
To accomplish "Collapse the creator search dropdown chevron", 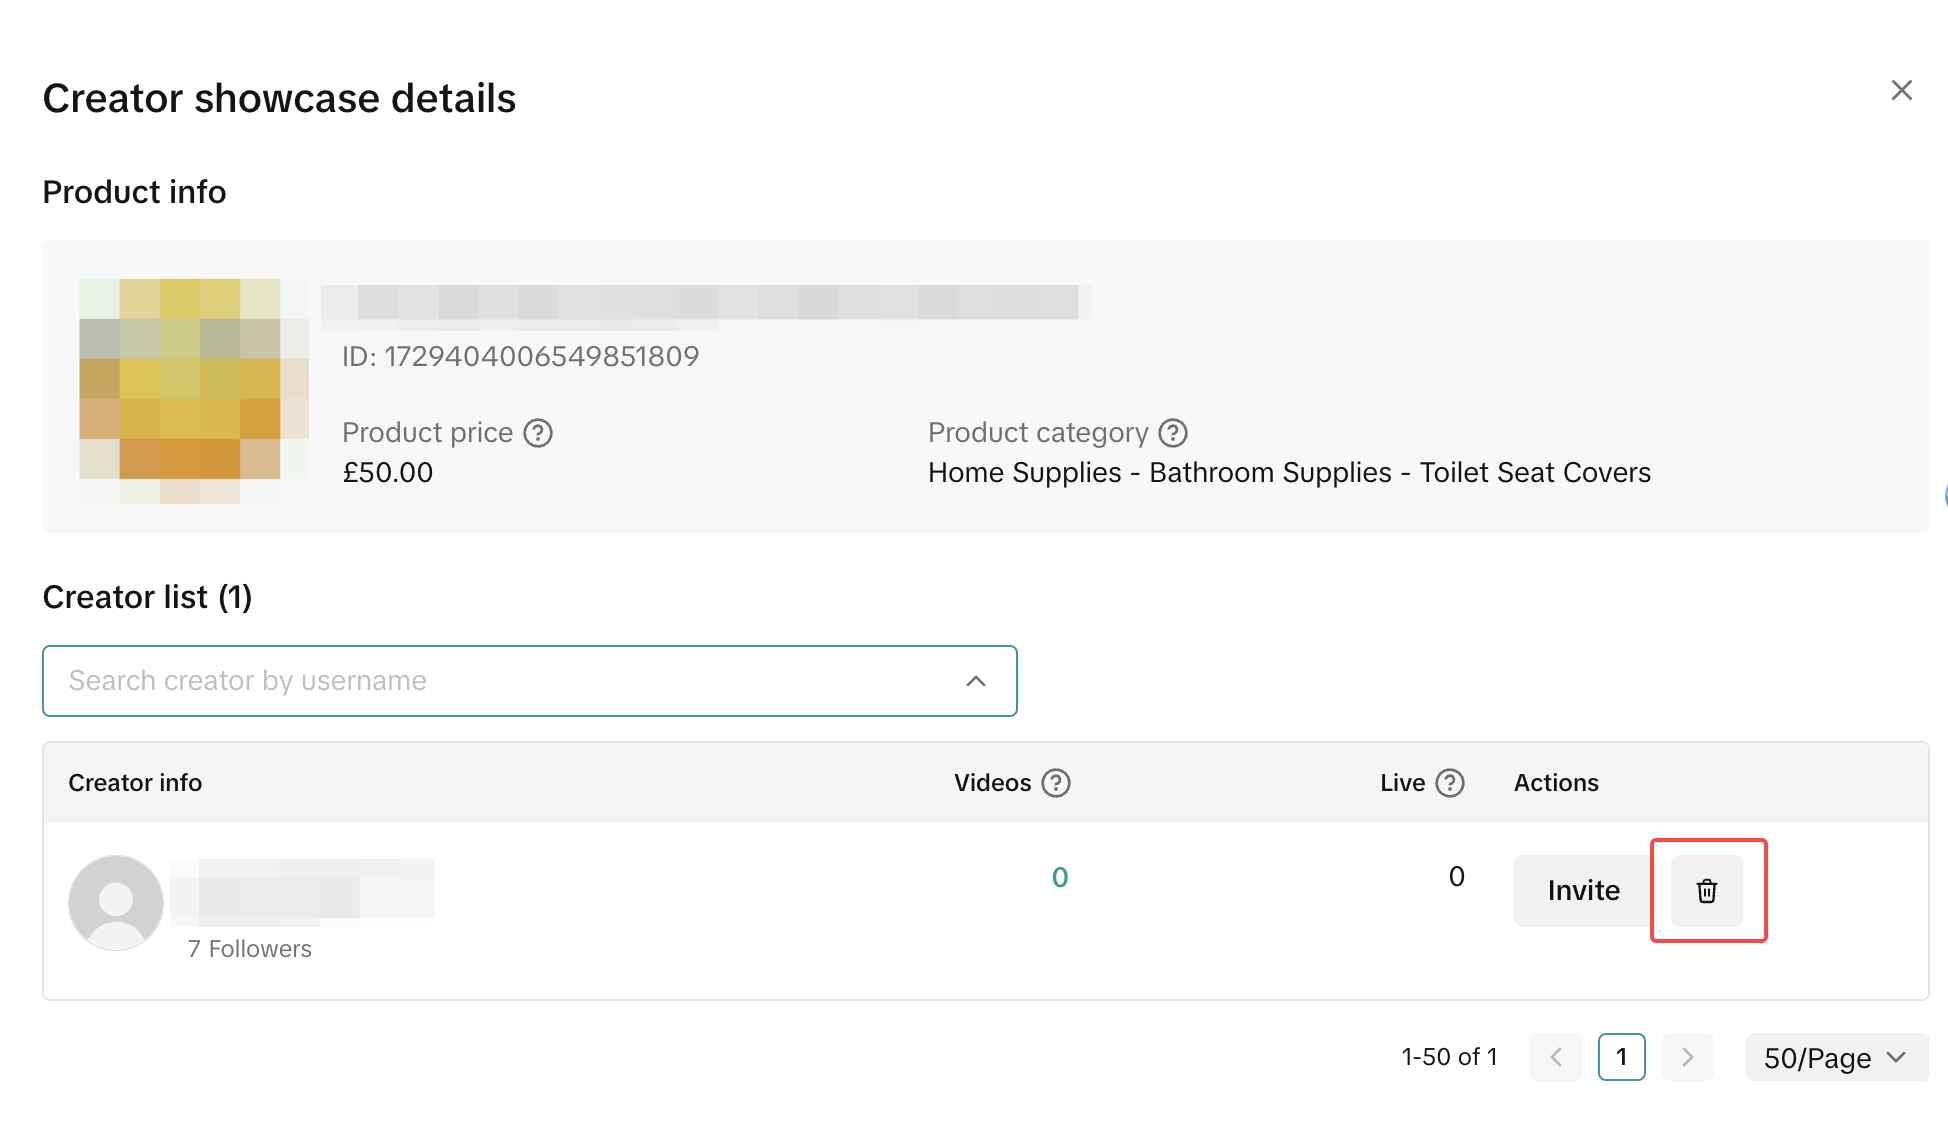I will pyautogui.click(x=976, y=681).
